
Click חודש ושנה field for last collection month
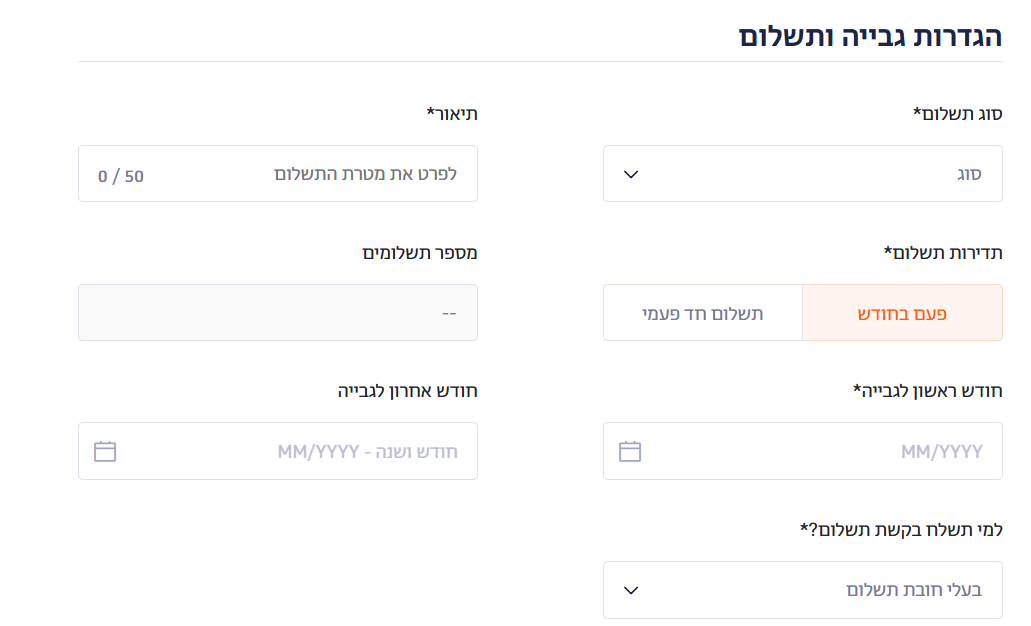tap(277, 451)
